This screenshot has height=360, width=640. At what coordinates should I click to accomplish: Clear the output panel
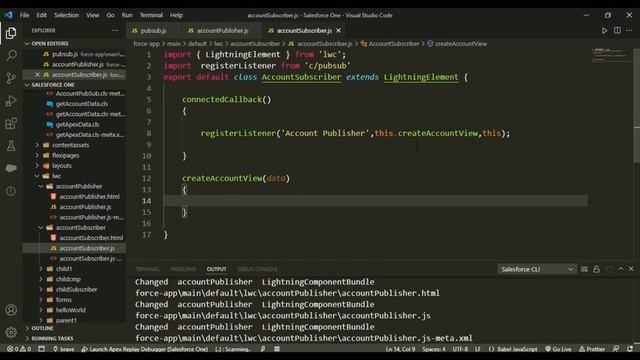584,269
